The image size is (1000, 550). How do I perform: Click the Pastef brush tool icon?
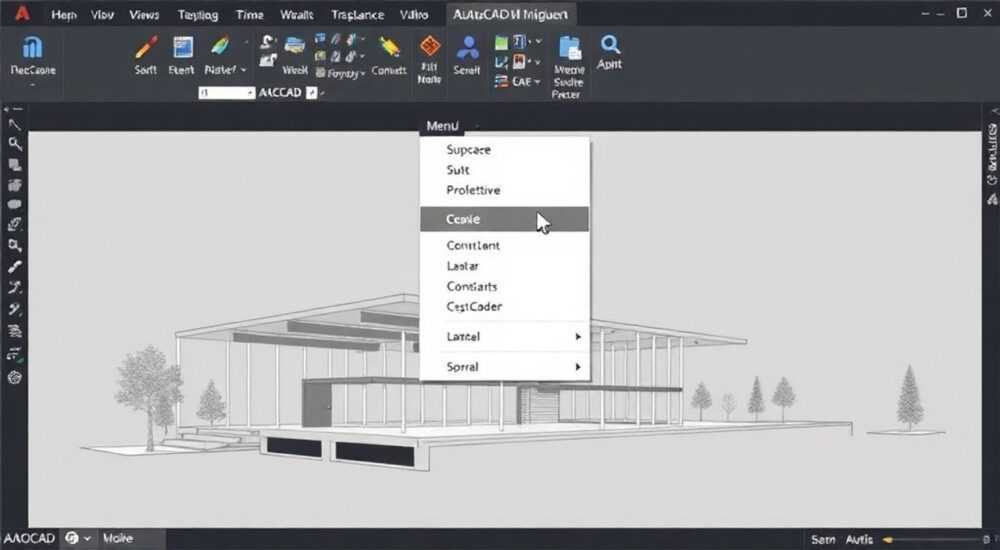(220, 48)
